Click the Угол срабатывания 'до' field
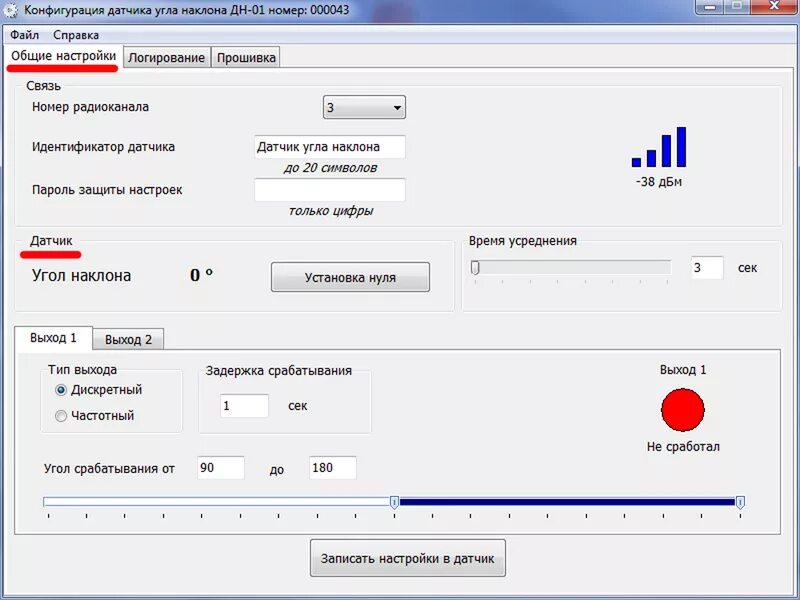The height and width of the screenshot is (600, 800). tap(333, 468)
